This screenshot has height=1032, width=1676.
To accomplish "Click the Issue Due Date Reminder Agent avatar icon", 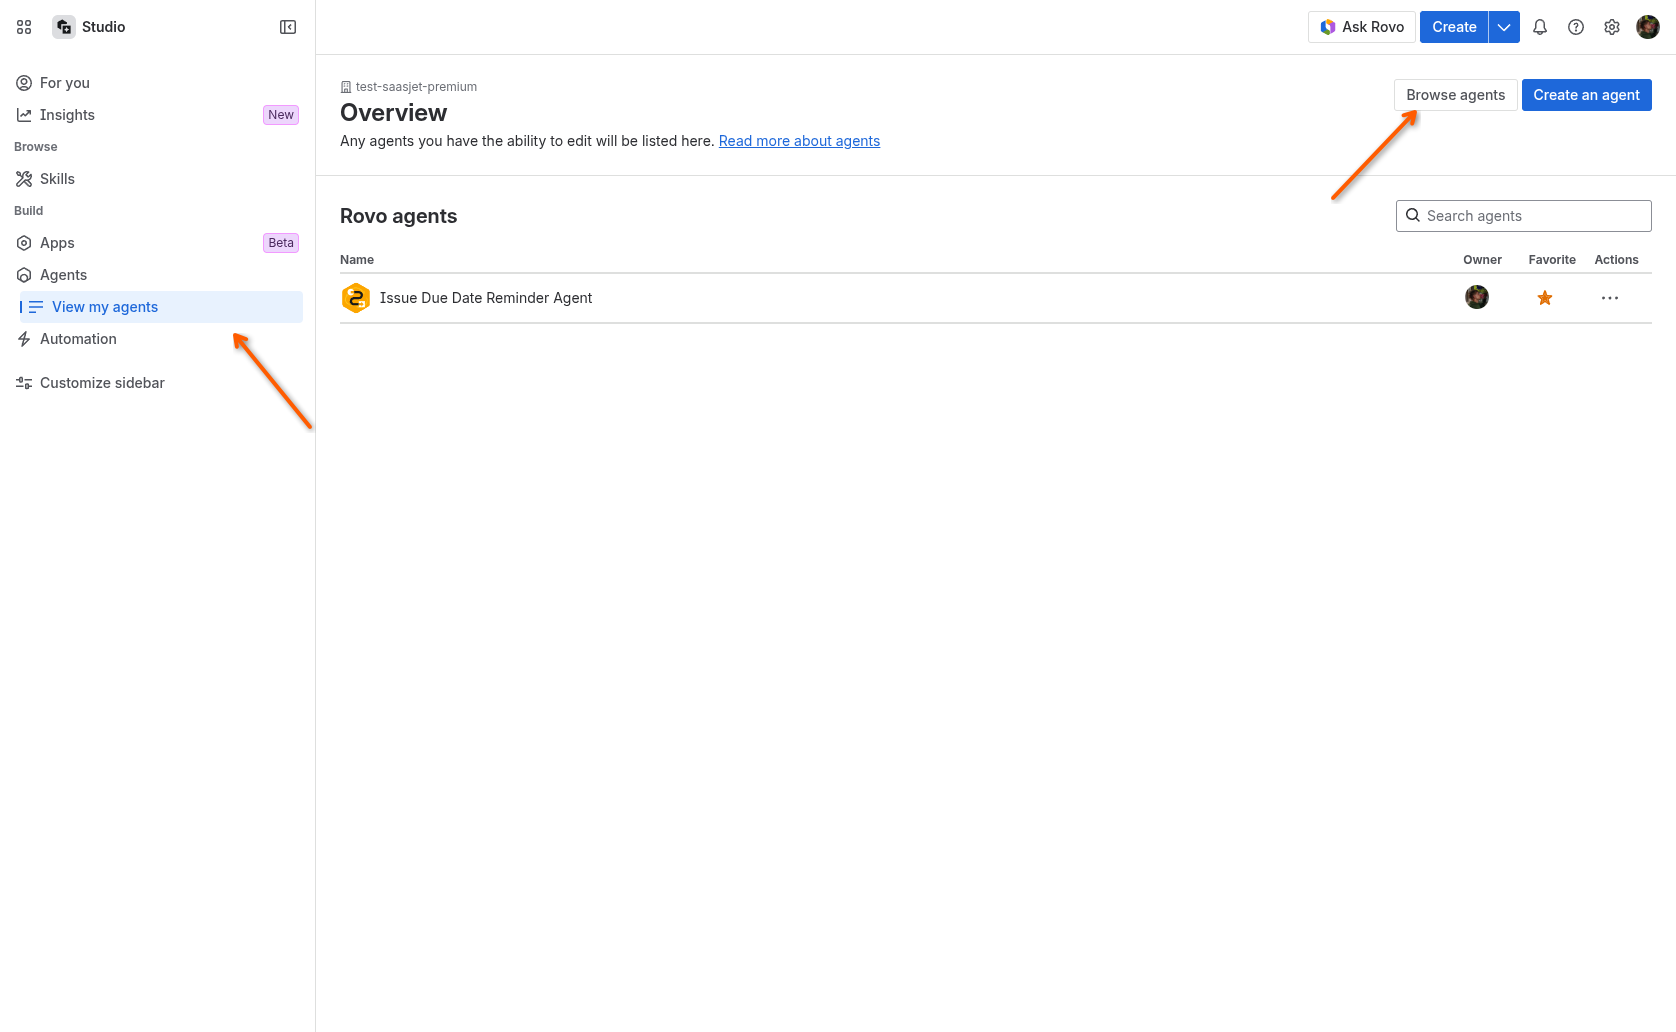I will [x=356, y=298].
